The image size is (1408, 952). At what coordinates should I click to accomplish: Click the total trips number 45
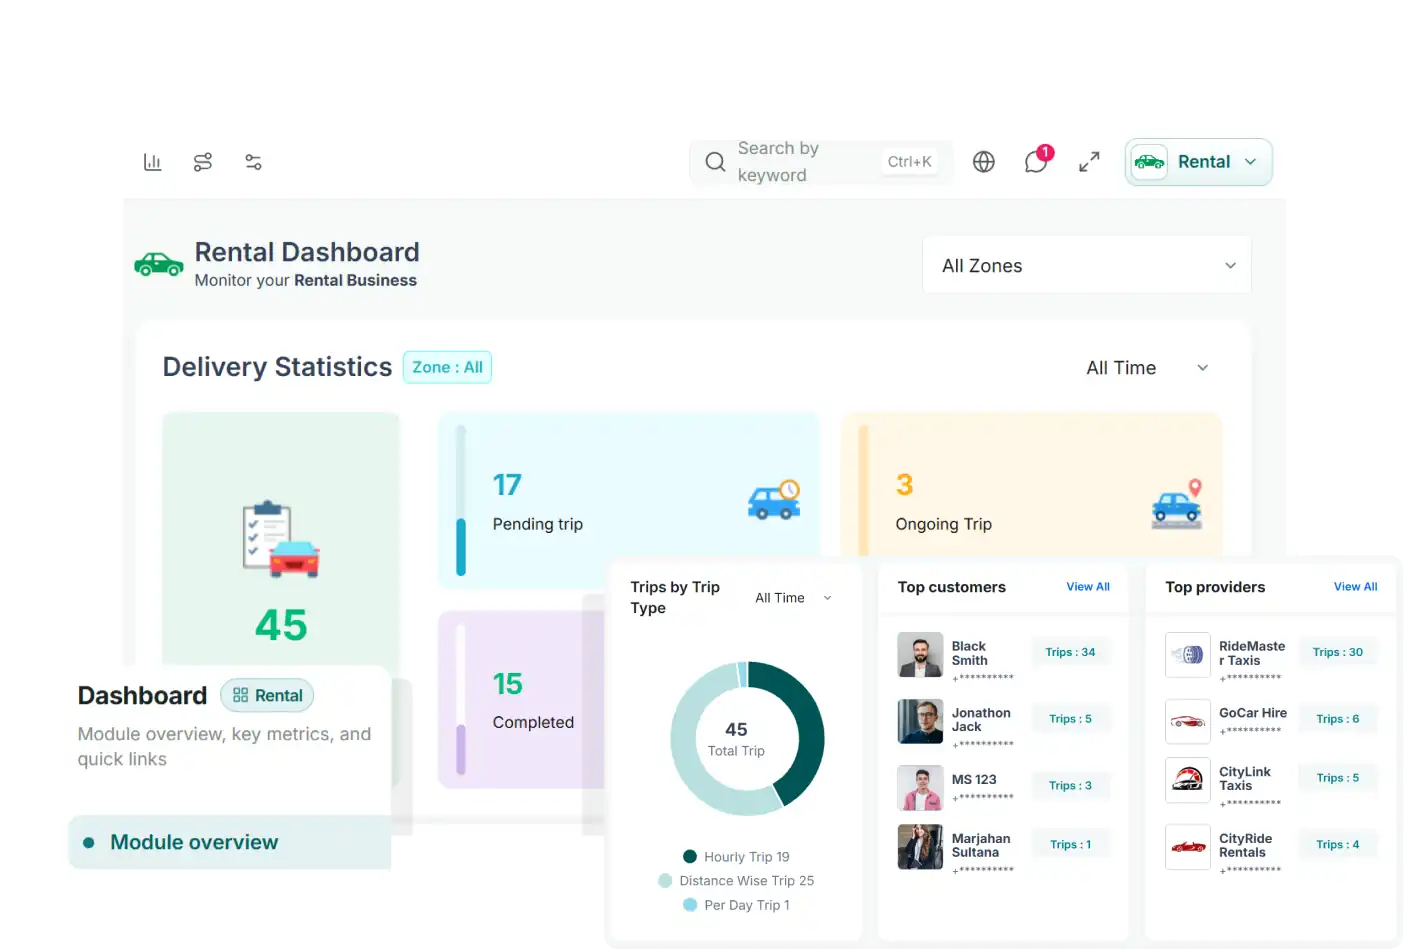coord(281,626)
